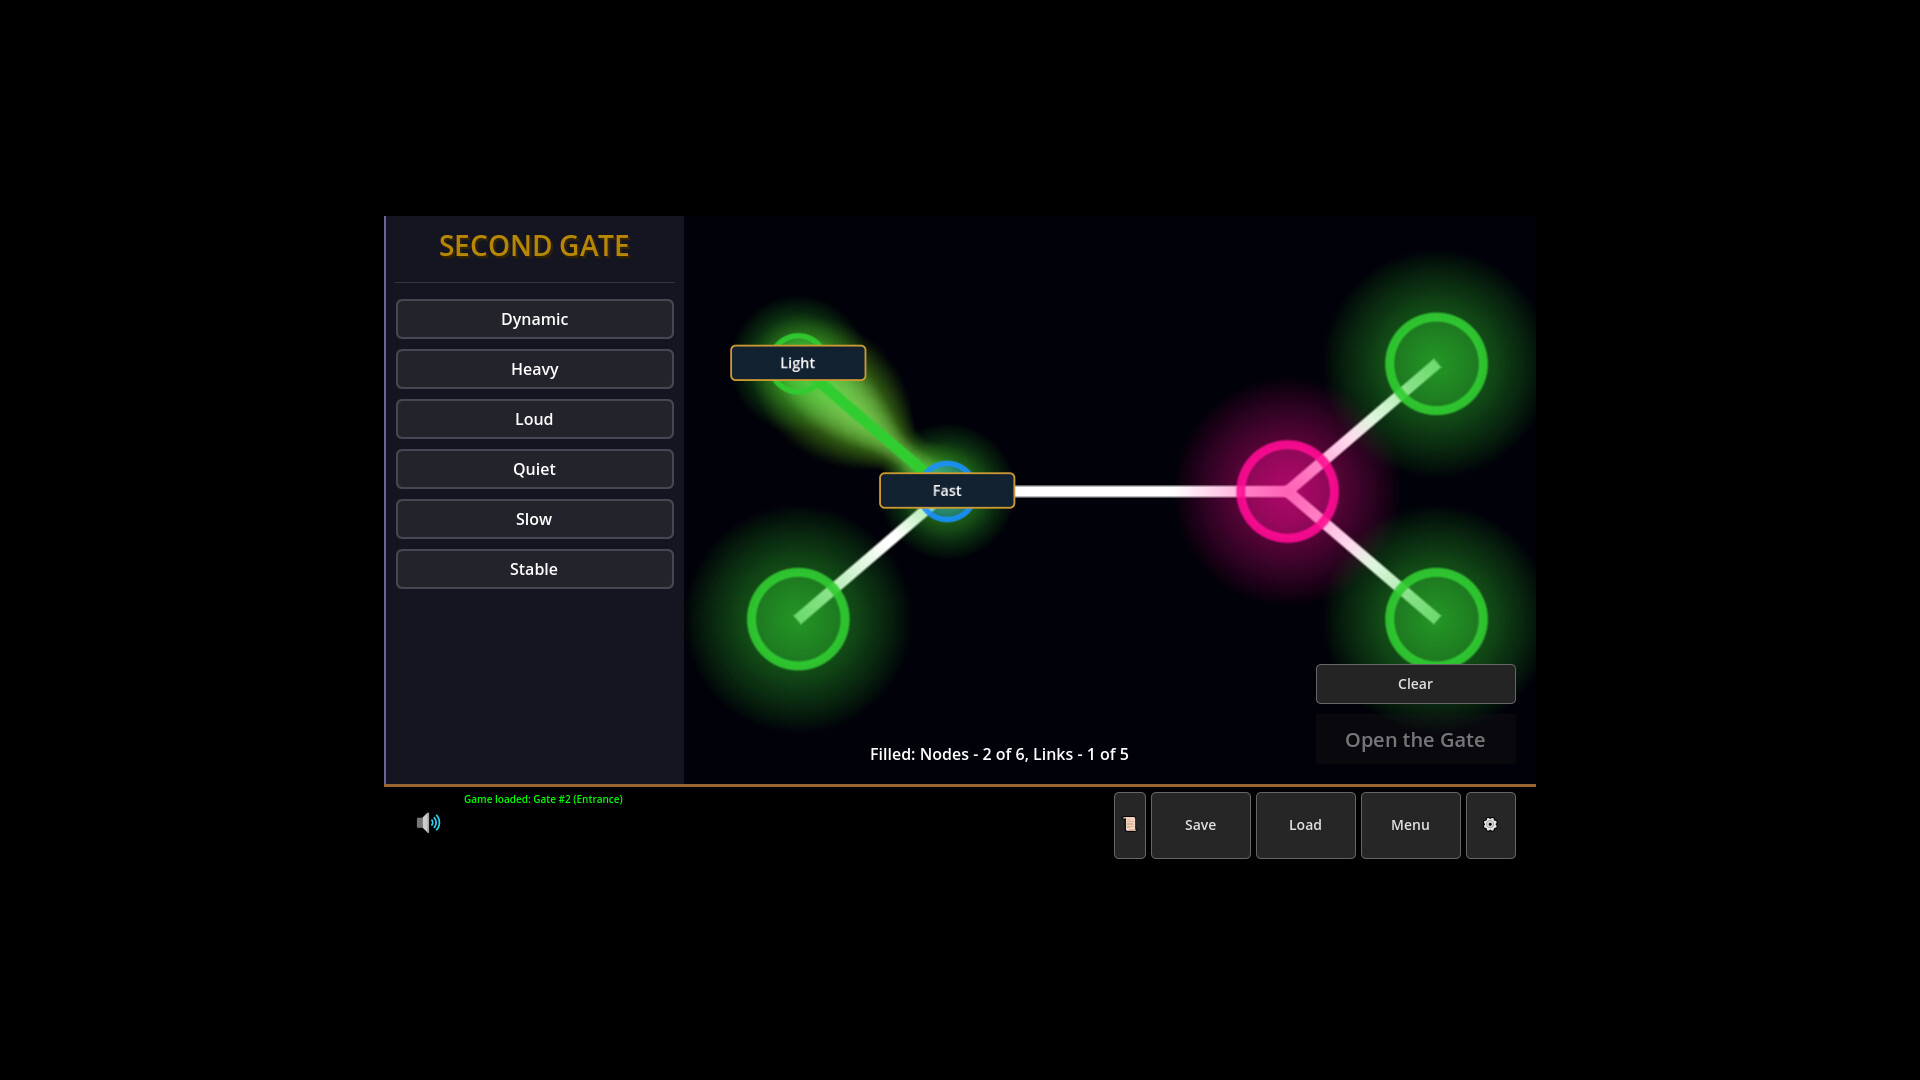Click the Light label on the green node
This screenshot has width=1920, height=1080.
tap(797, 362)
